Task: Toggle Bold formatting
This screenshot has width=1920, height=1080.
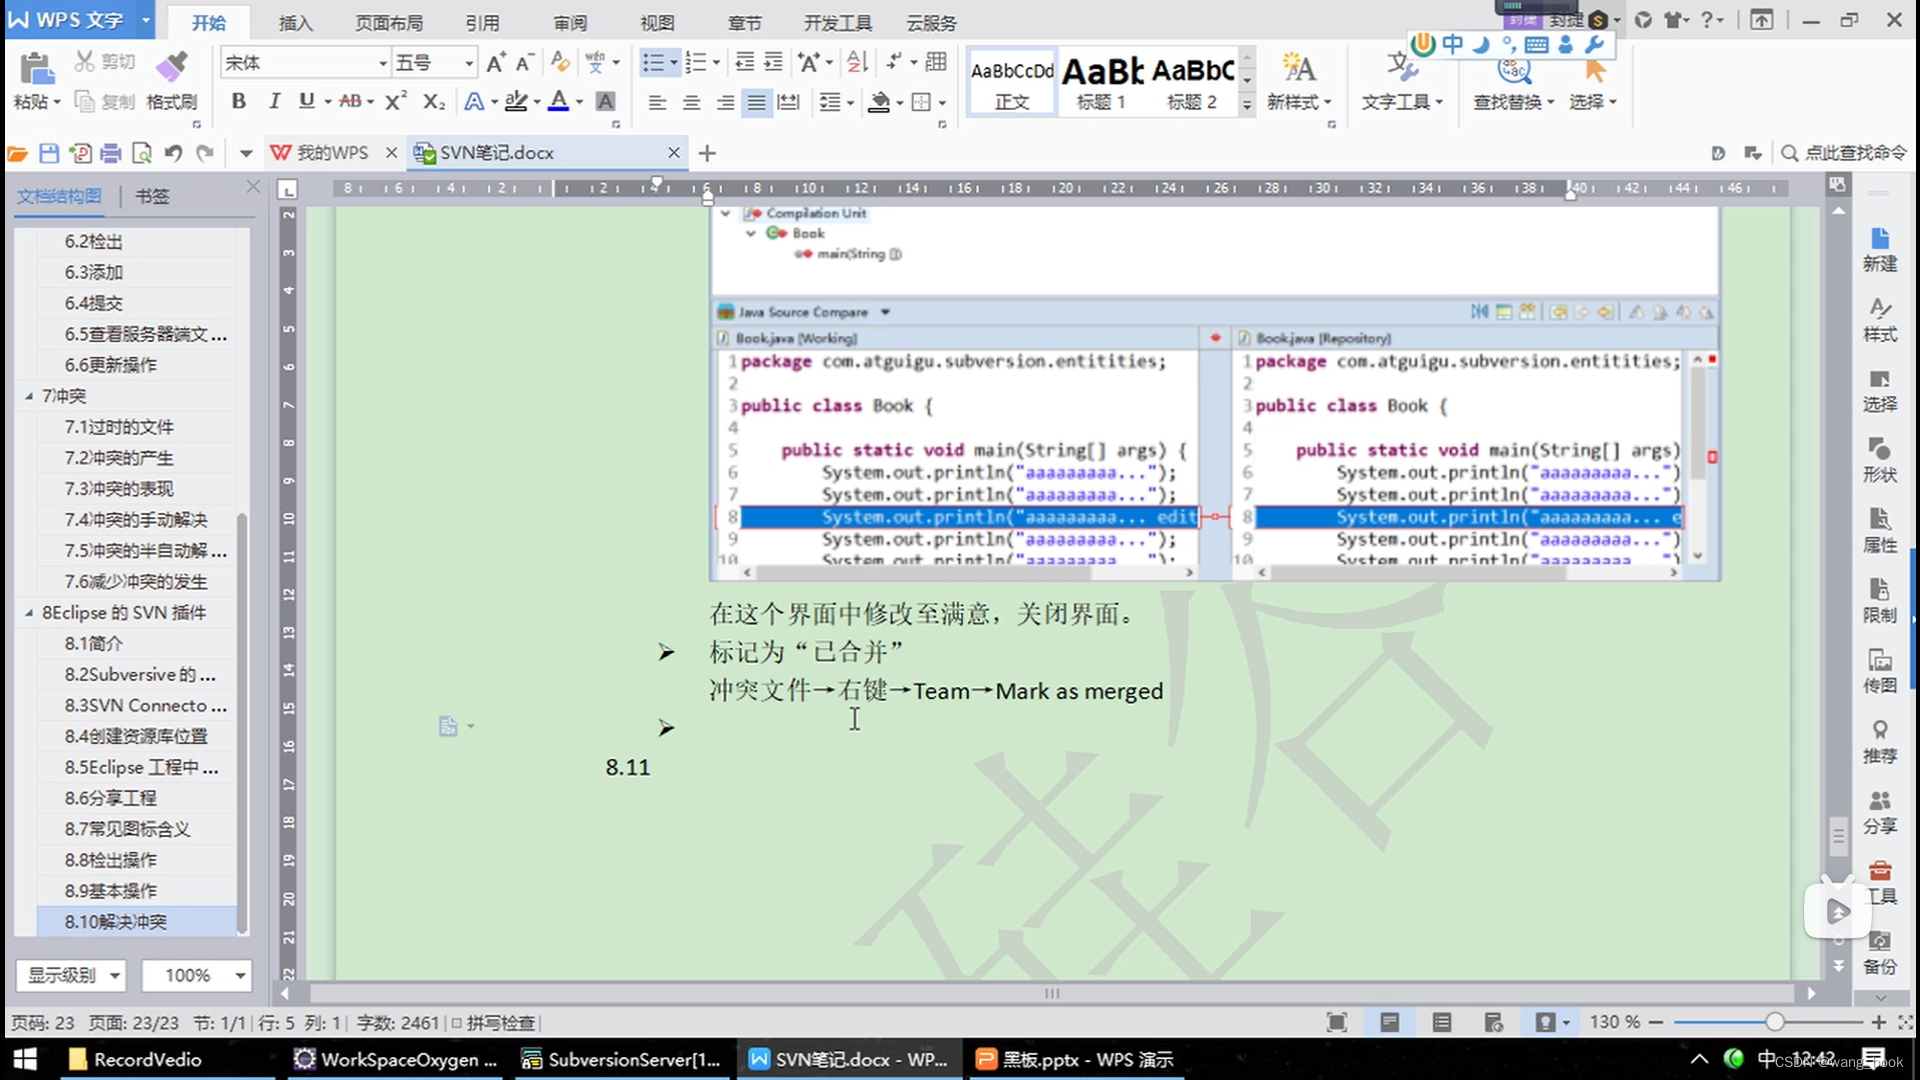Action: [x=238, y=101]
